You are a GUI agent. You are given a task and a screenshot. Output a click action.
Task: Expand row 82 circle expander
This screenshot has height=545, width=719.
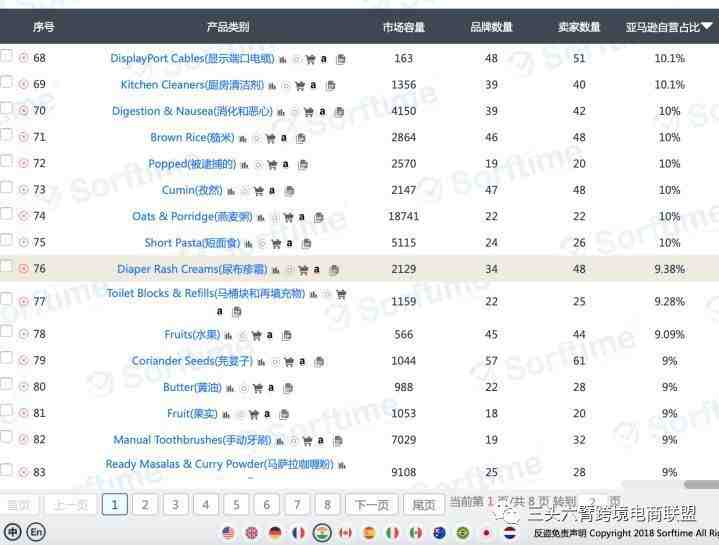(x=23, y=440)
